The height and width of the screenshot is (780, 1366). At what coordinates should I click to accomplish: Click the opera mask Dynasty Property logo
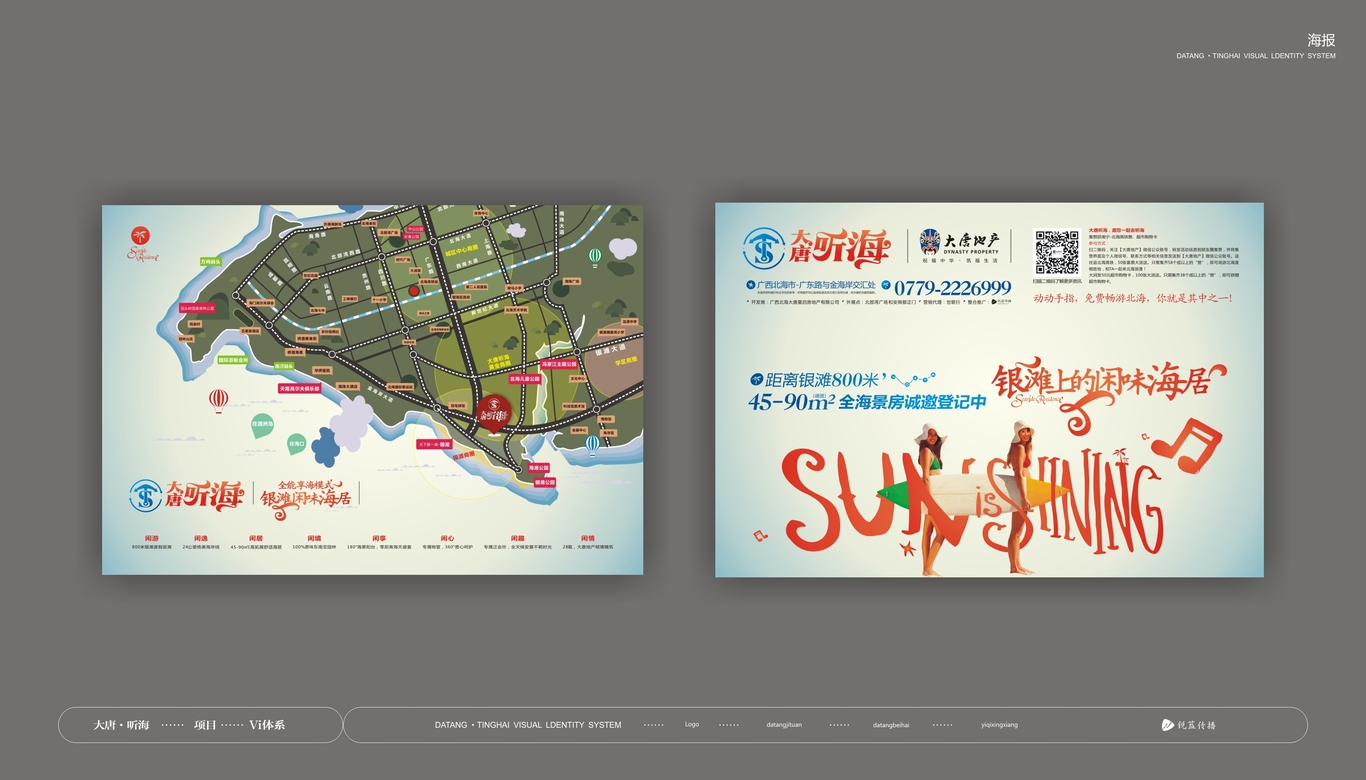[929, 243]
